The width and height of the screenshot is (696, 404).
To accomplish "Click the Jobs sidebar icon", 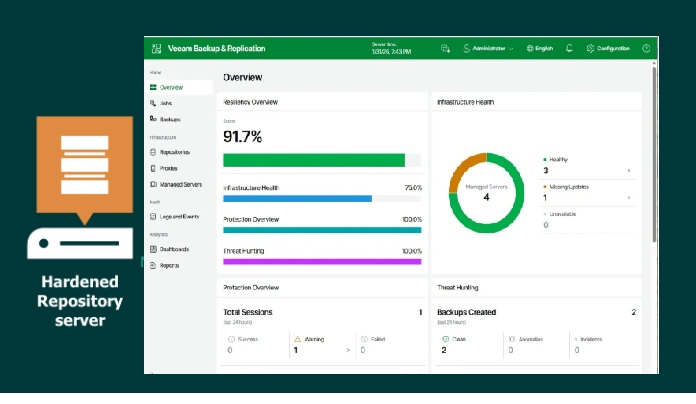I will tap(152, 103).
